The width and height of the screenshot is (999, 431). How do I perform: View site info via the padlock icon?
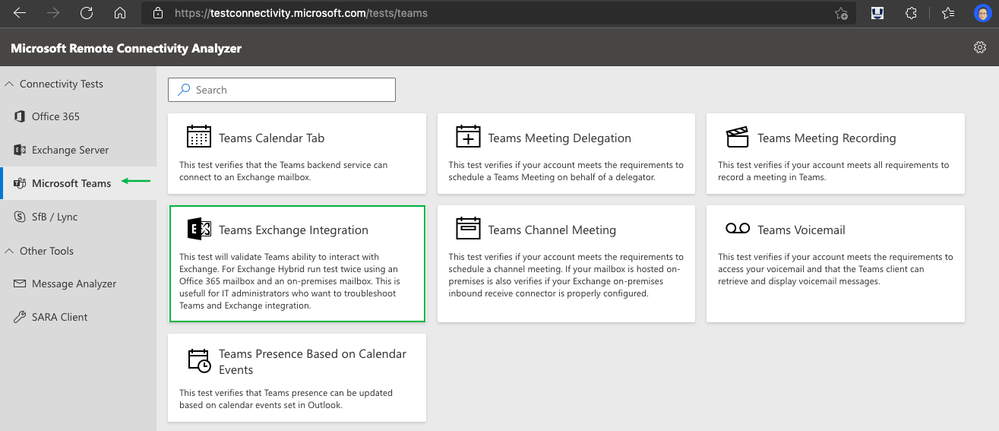pos(159,13)
